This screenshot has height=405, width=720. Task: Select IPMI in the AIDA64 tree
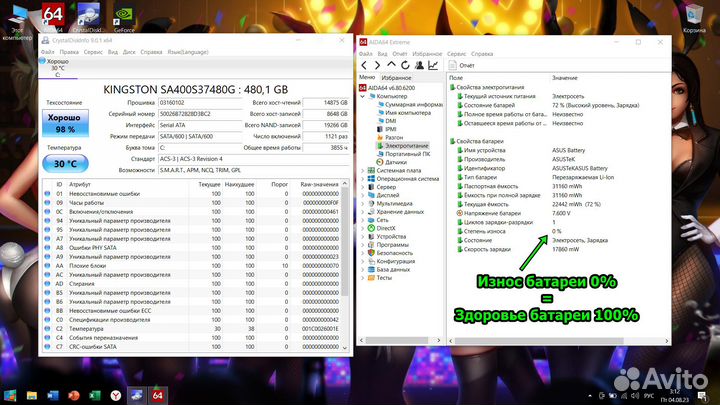(x=387, y=129)
